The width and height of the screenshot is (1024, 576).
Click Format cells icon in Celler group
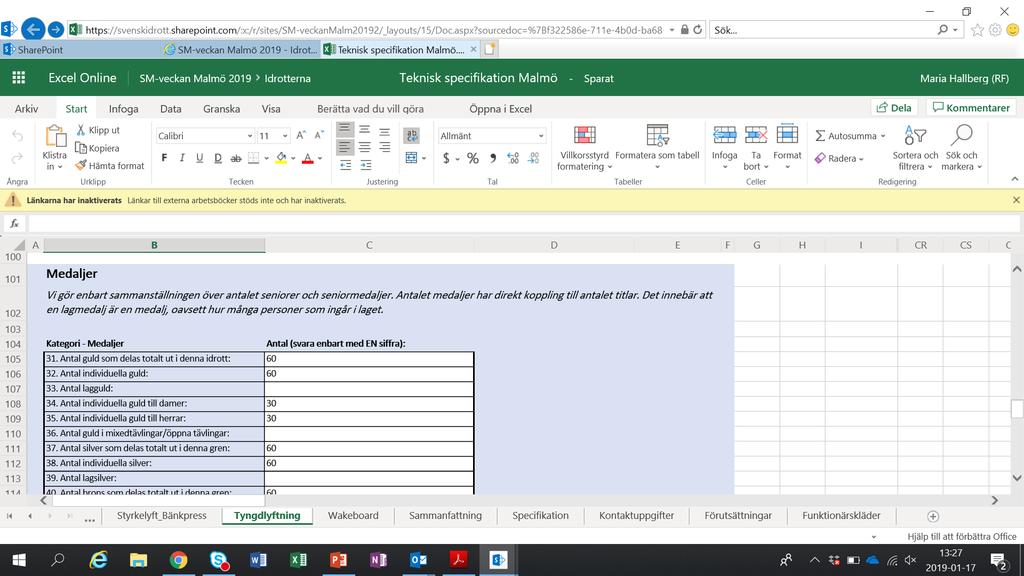(x=787, y=135)
